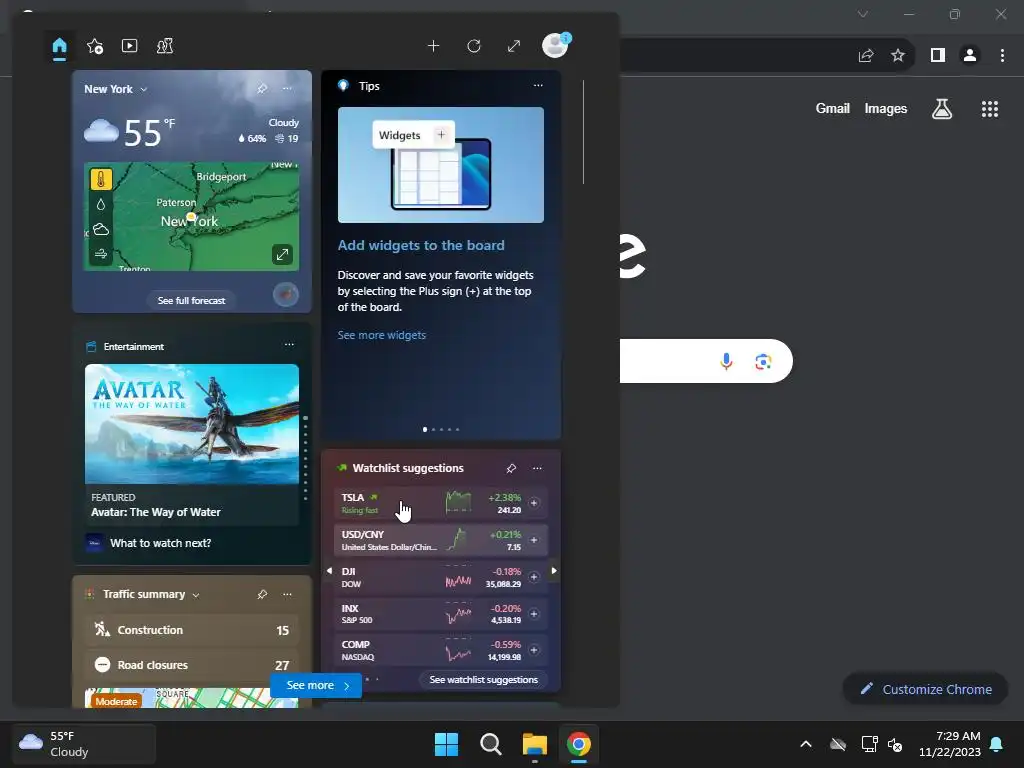1024x768 pixels.
Task: Pin the Watchlist suggestions widget
Action: pyautogui.click(x=511, y=468)
